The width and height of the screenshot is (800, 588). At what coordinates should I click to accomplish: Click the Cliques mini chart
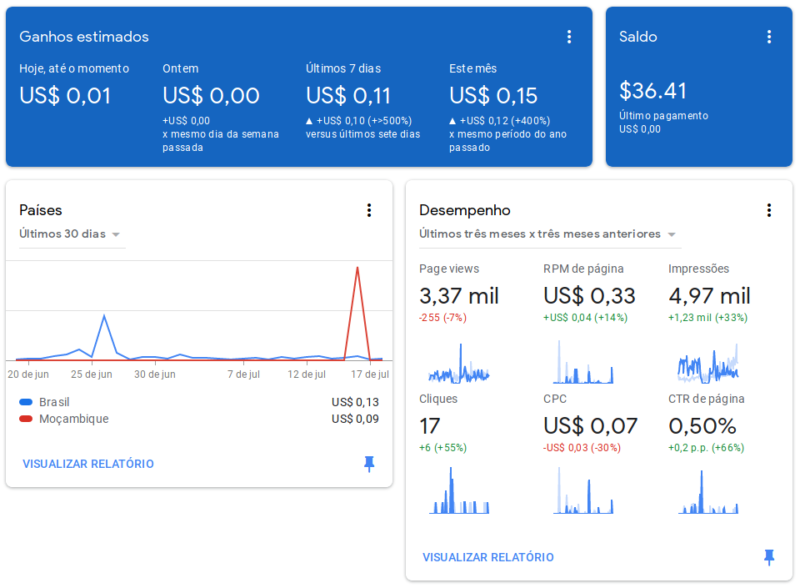coord(459,492)
